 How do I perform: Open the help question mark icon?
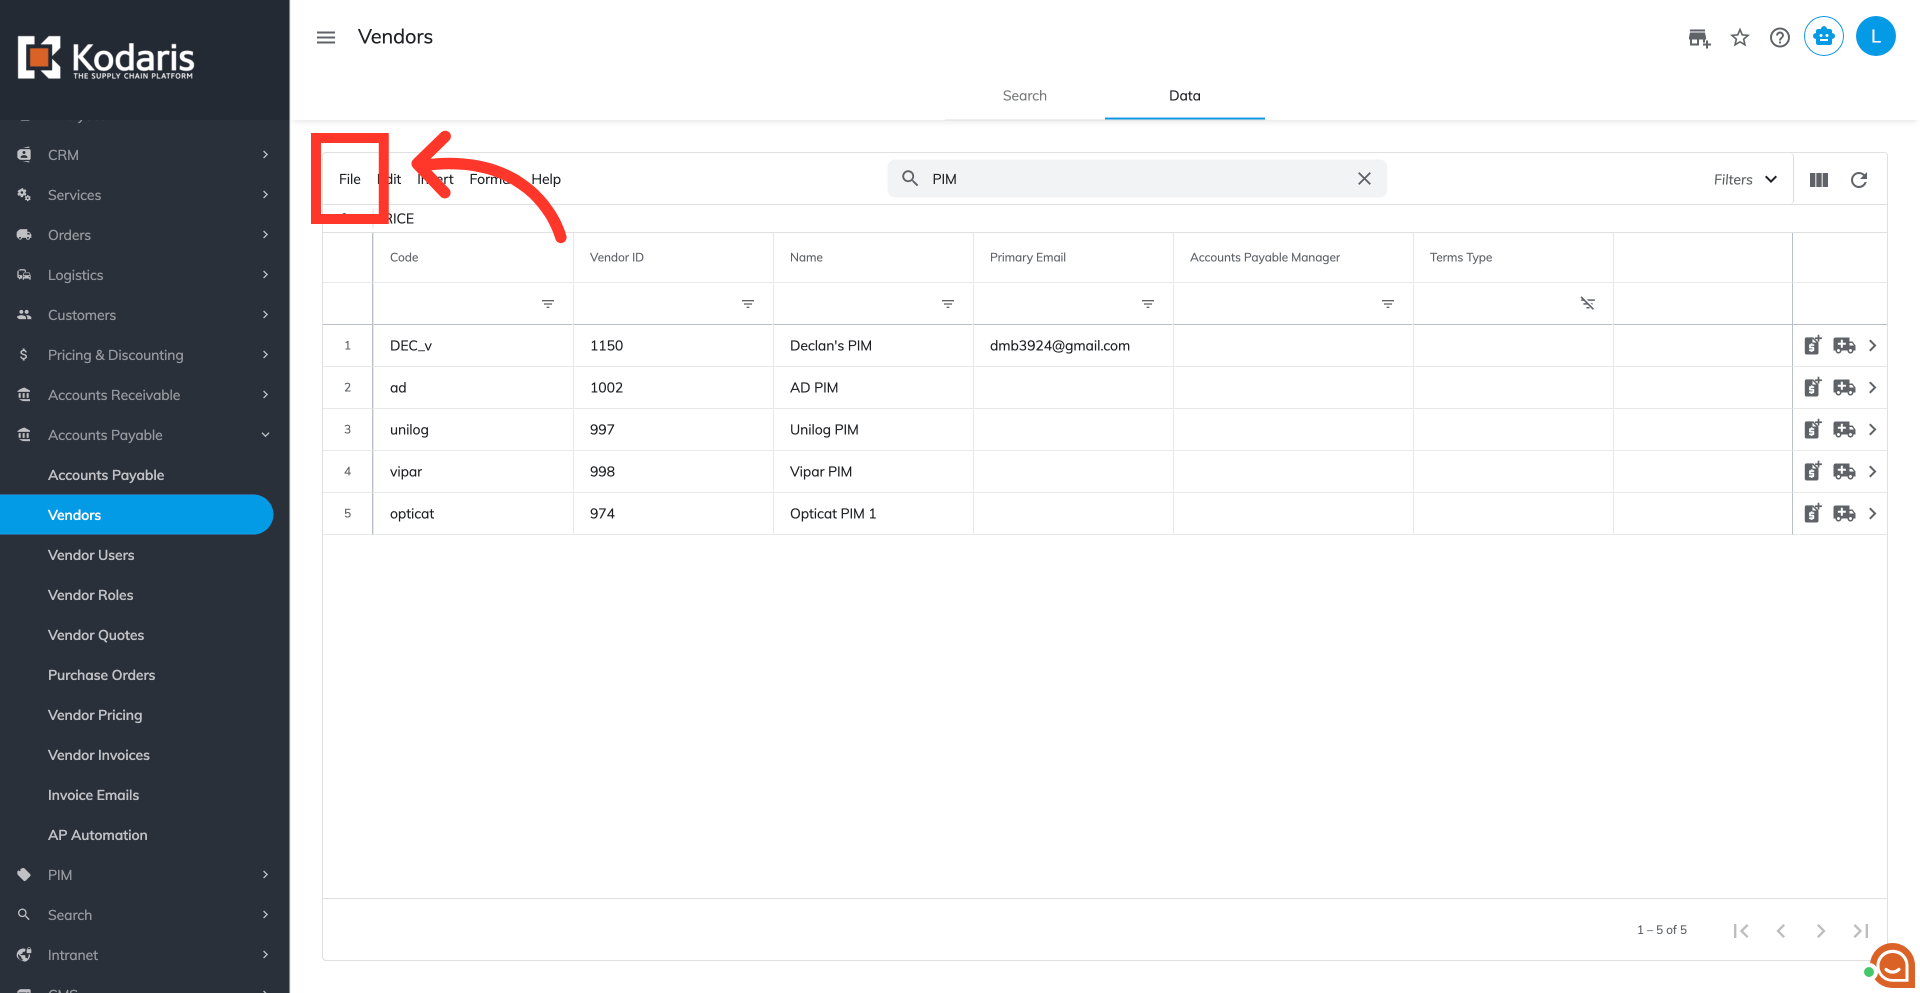pyautogui.click(x=1780, y=38)
